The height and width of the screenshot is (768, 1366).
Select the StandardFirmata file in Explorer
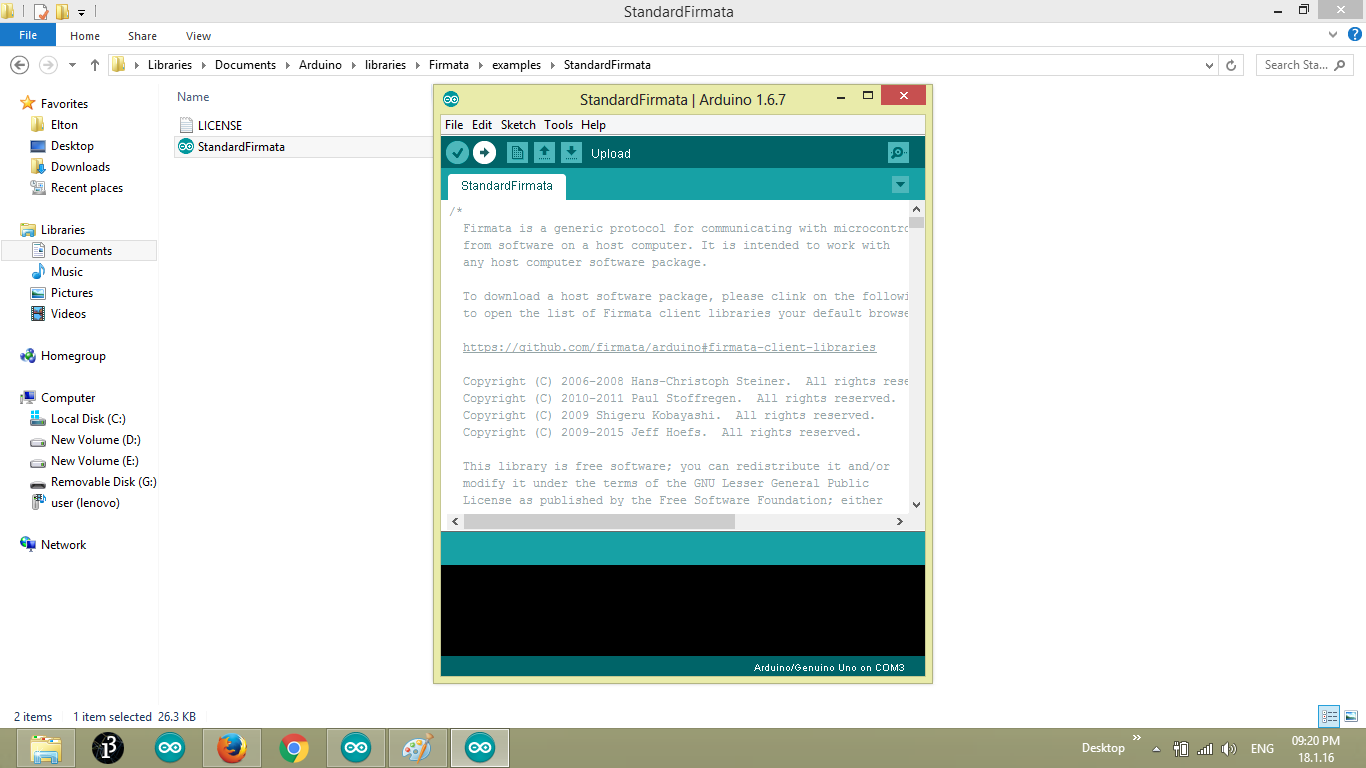[241, 147]
